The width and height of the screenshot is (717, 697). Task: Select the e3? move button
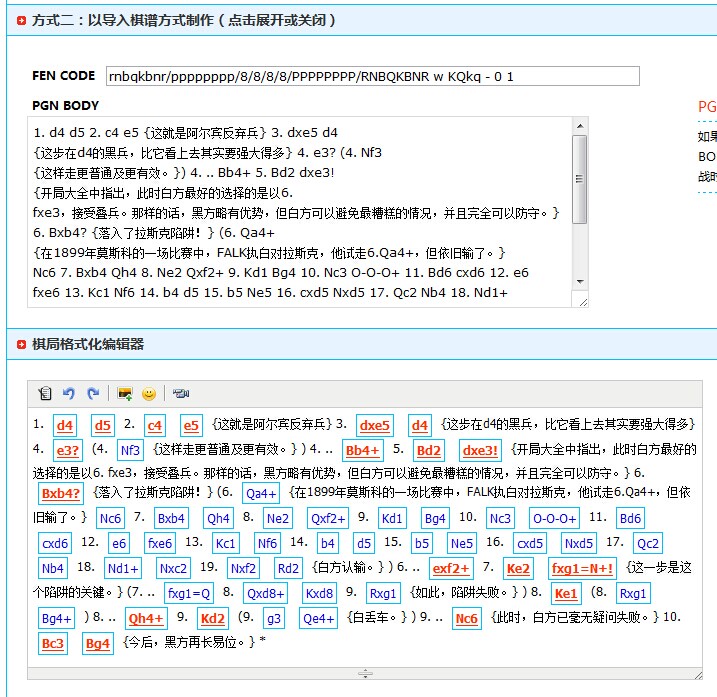(x=68, y=450)
